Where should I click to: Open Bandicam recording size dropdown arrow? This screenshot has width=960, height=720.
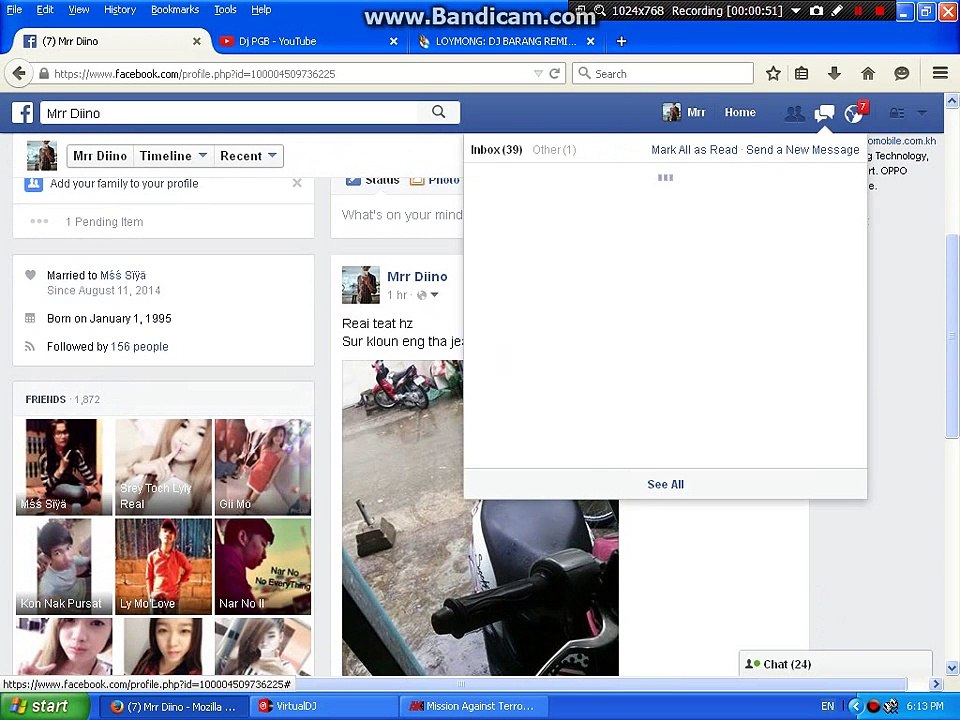(795, 10)
